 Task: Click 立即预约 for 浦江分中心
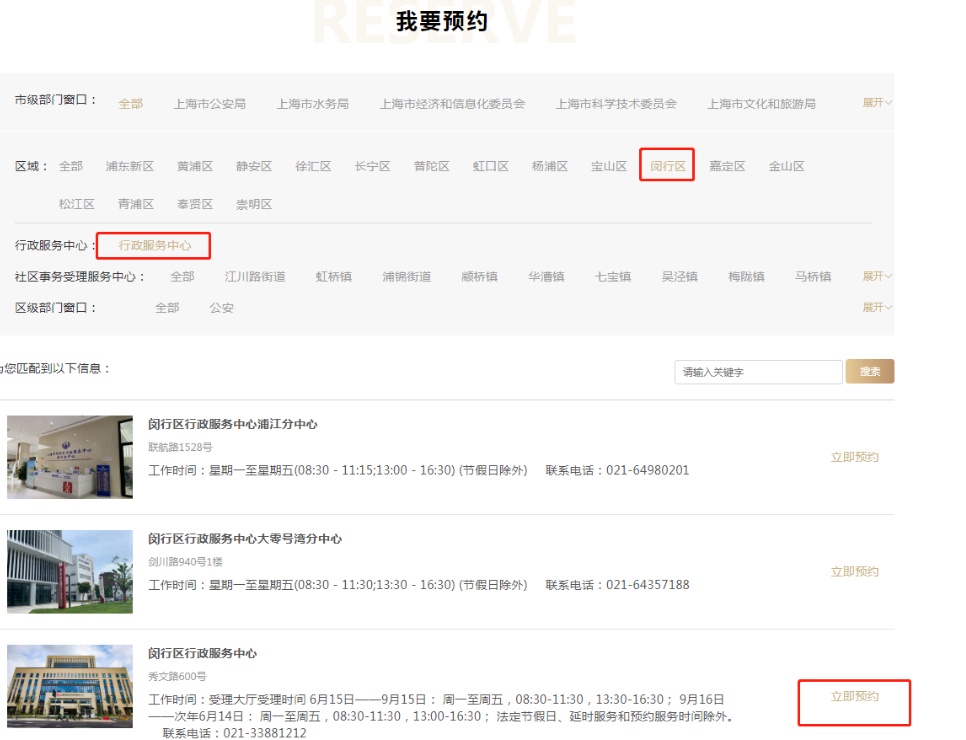854,457
